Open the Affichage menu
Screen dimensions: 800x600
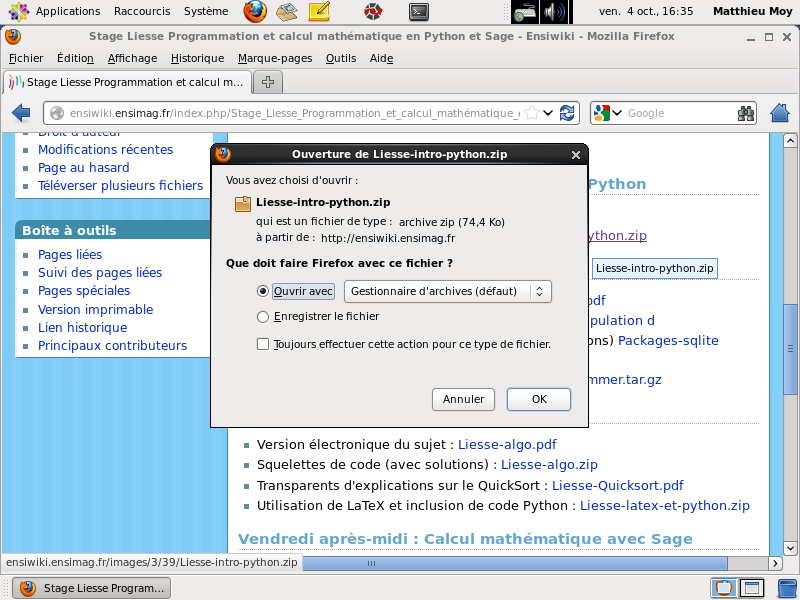(132, 58)
